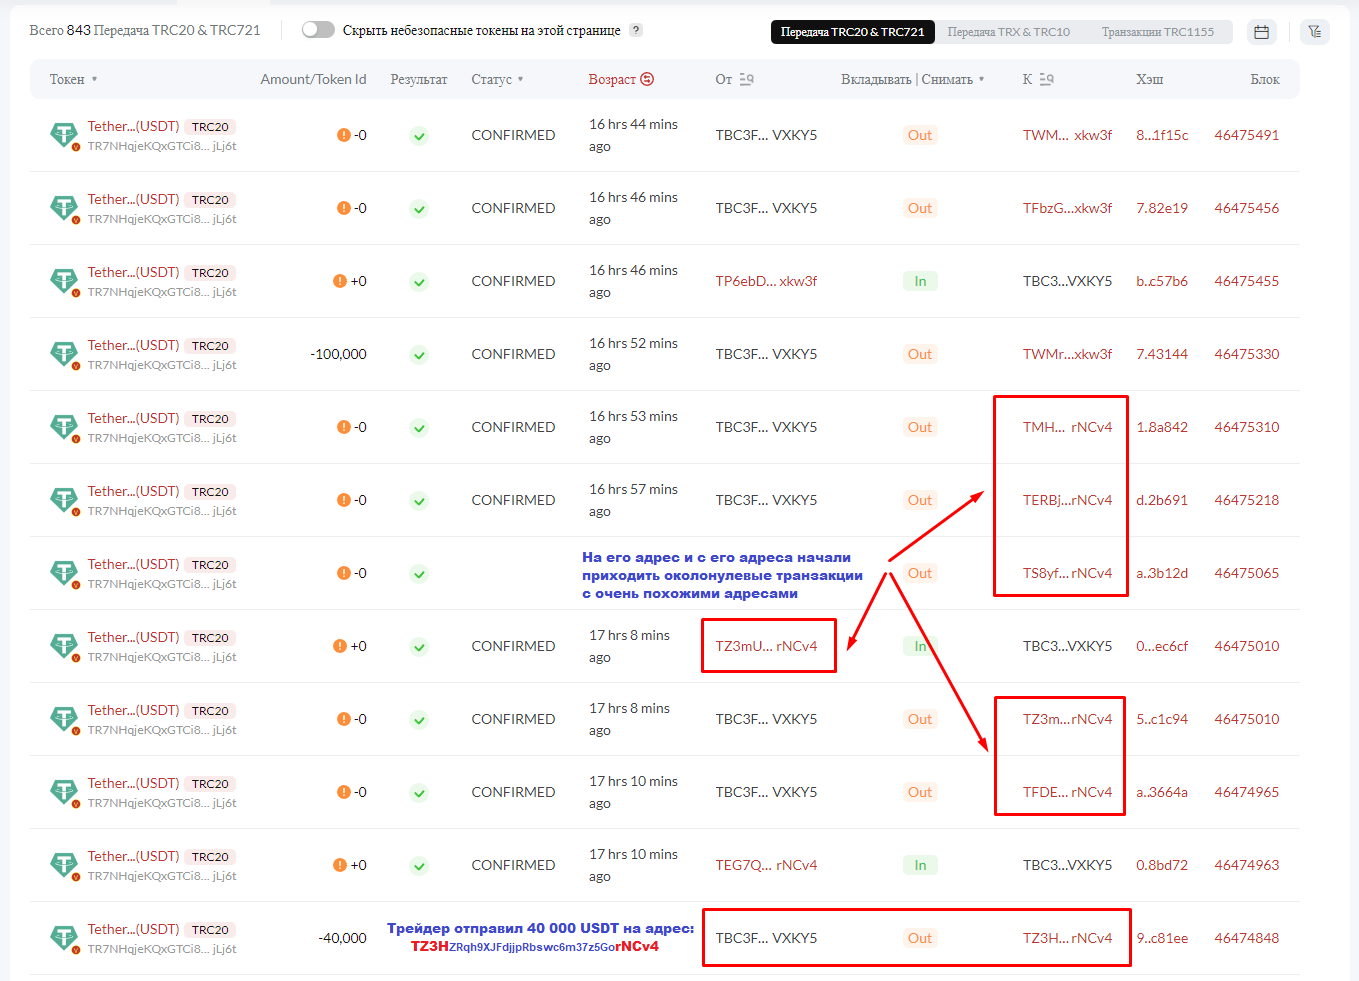Click Tether icon in -100,000 row
Image resolution: width=1359 pixels, height=981 pixels.
coord(64,354)
